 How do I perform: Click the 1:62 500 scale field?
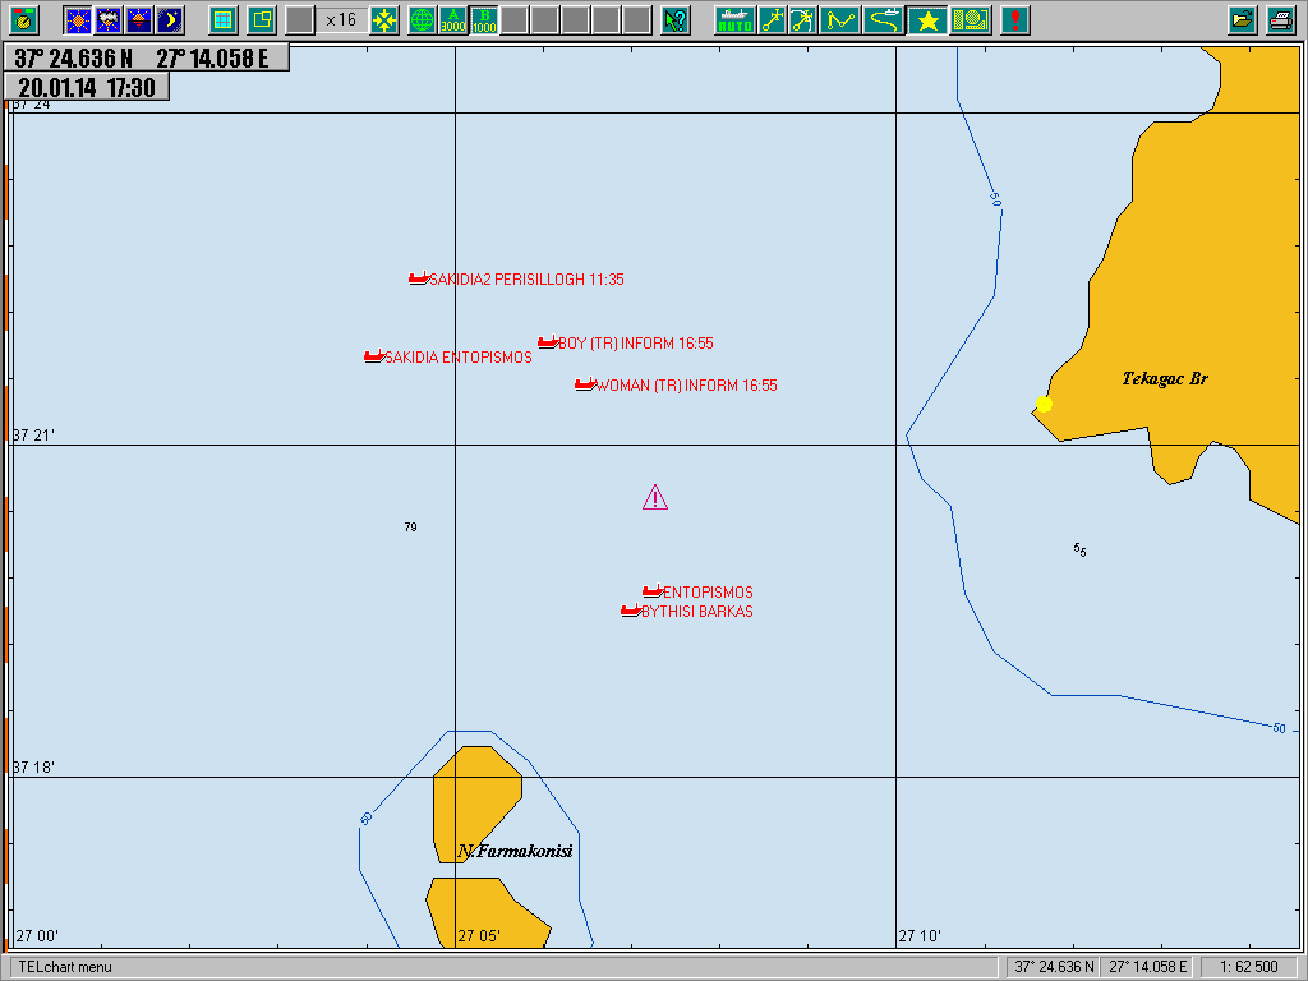[x=1248, y=967]
